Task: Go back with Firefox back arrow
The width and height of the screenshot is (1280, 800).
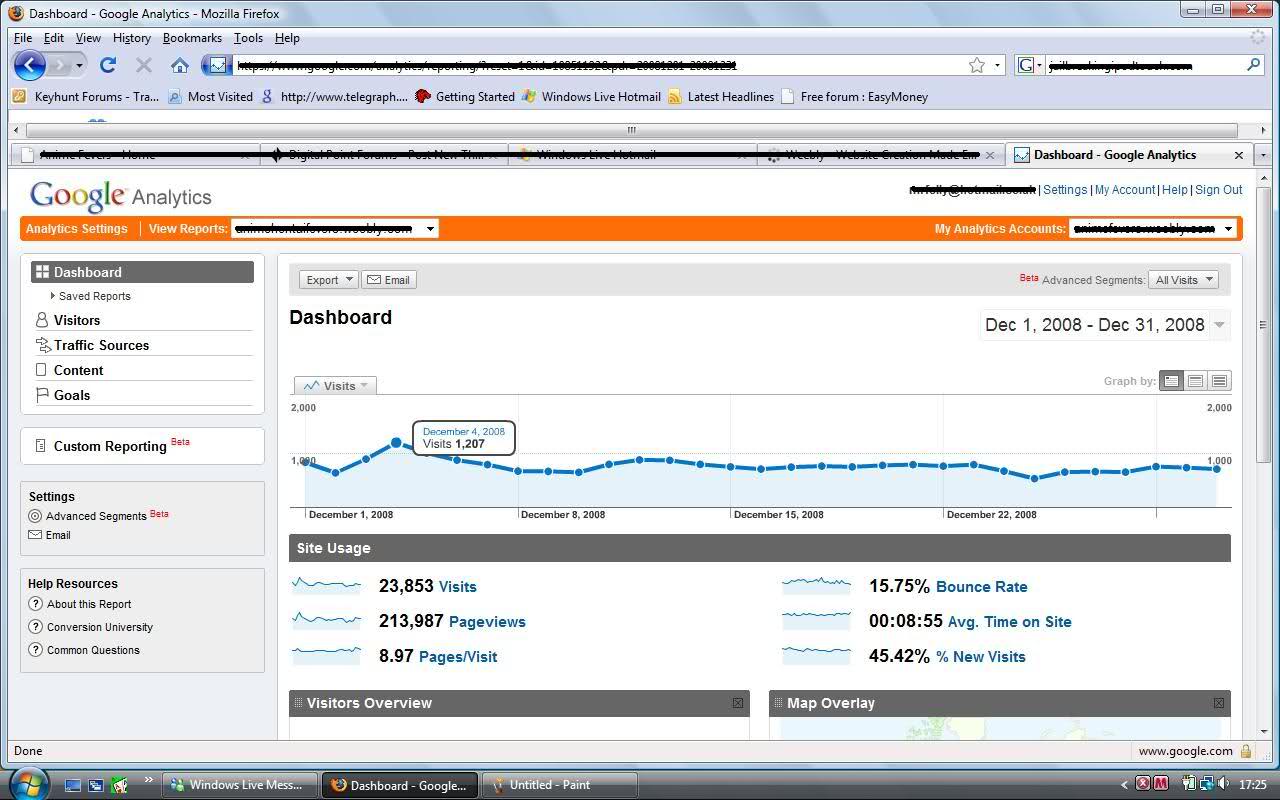Action: [x=30, y=66]
